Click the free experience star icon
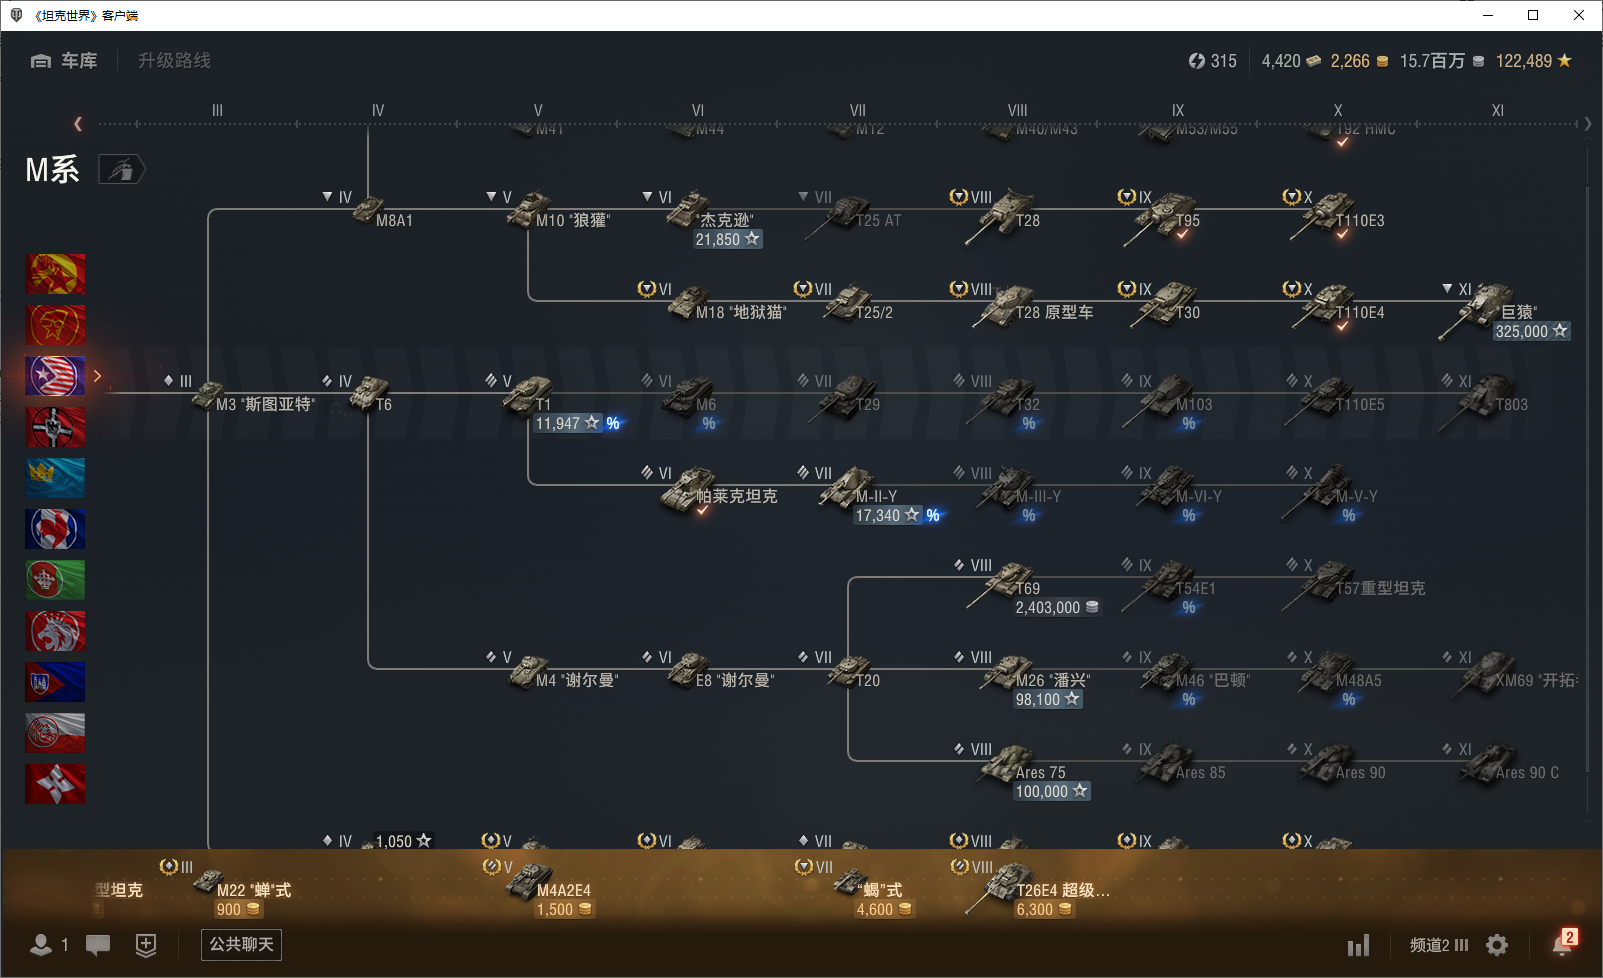 [1564, 61]
